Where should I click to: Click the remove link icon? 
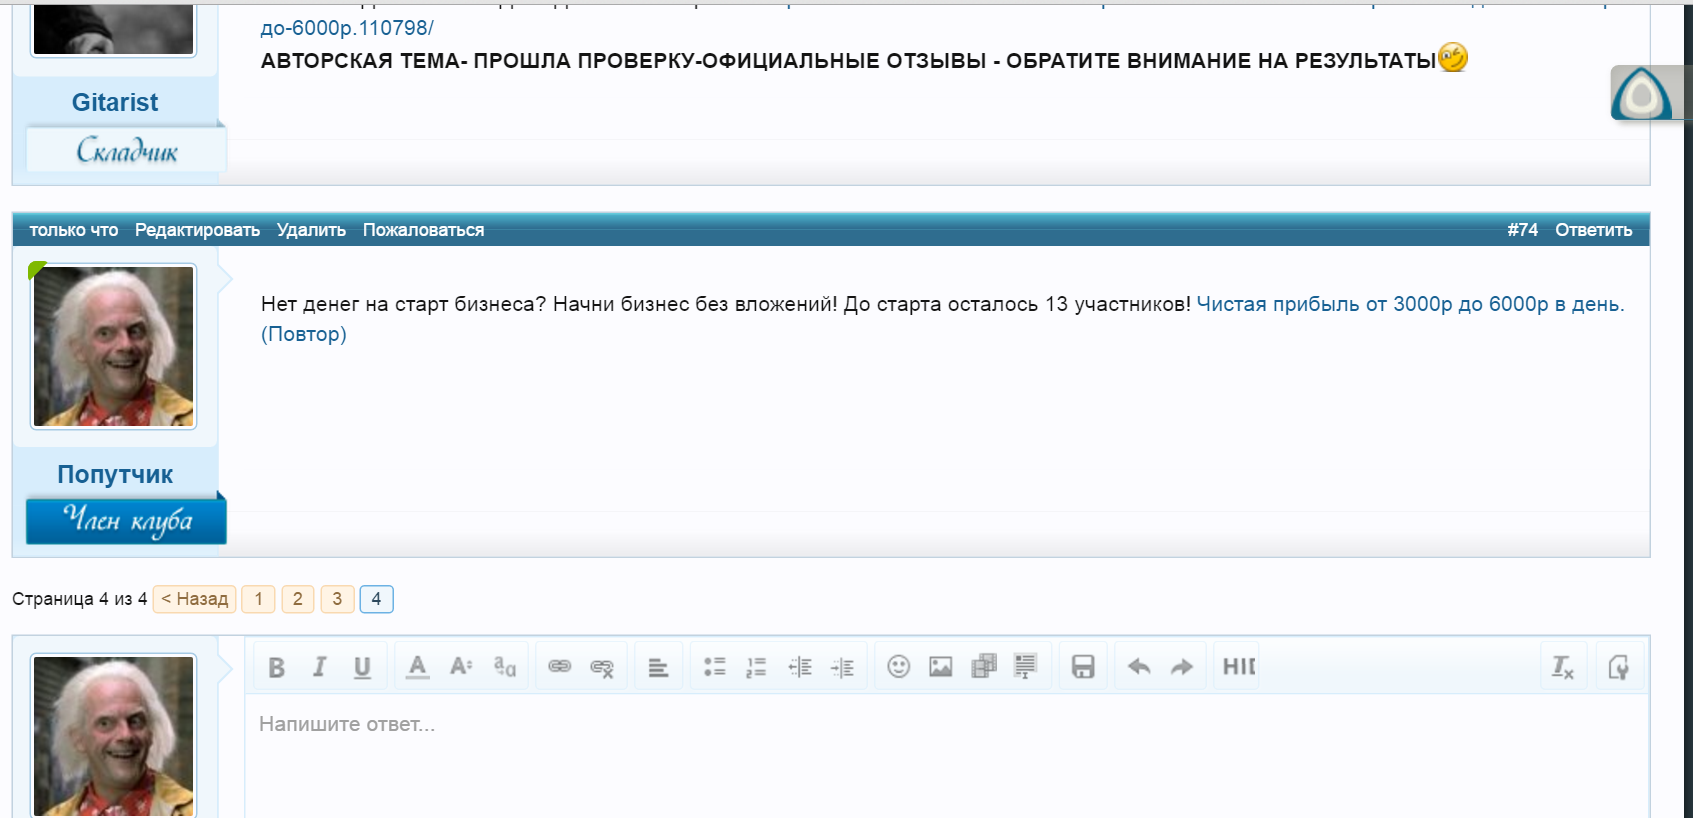pos(602,667)
